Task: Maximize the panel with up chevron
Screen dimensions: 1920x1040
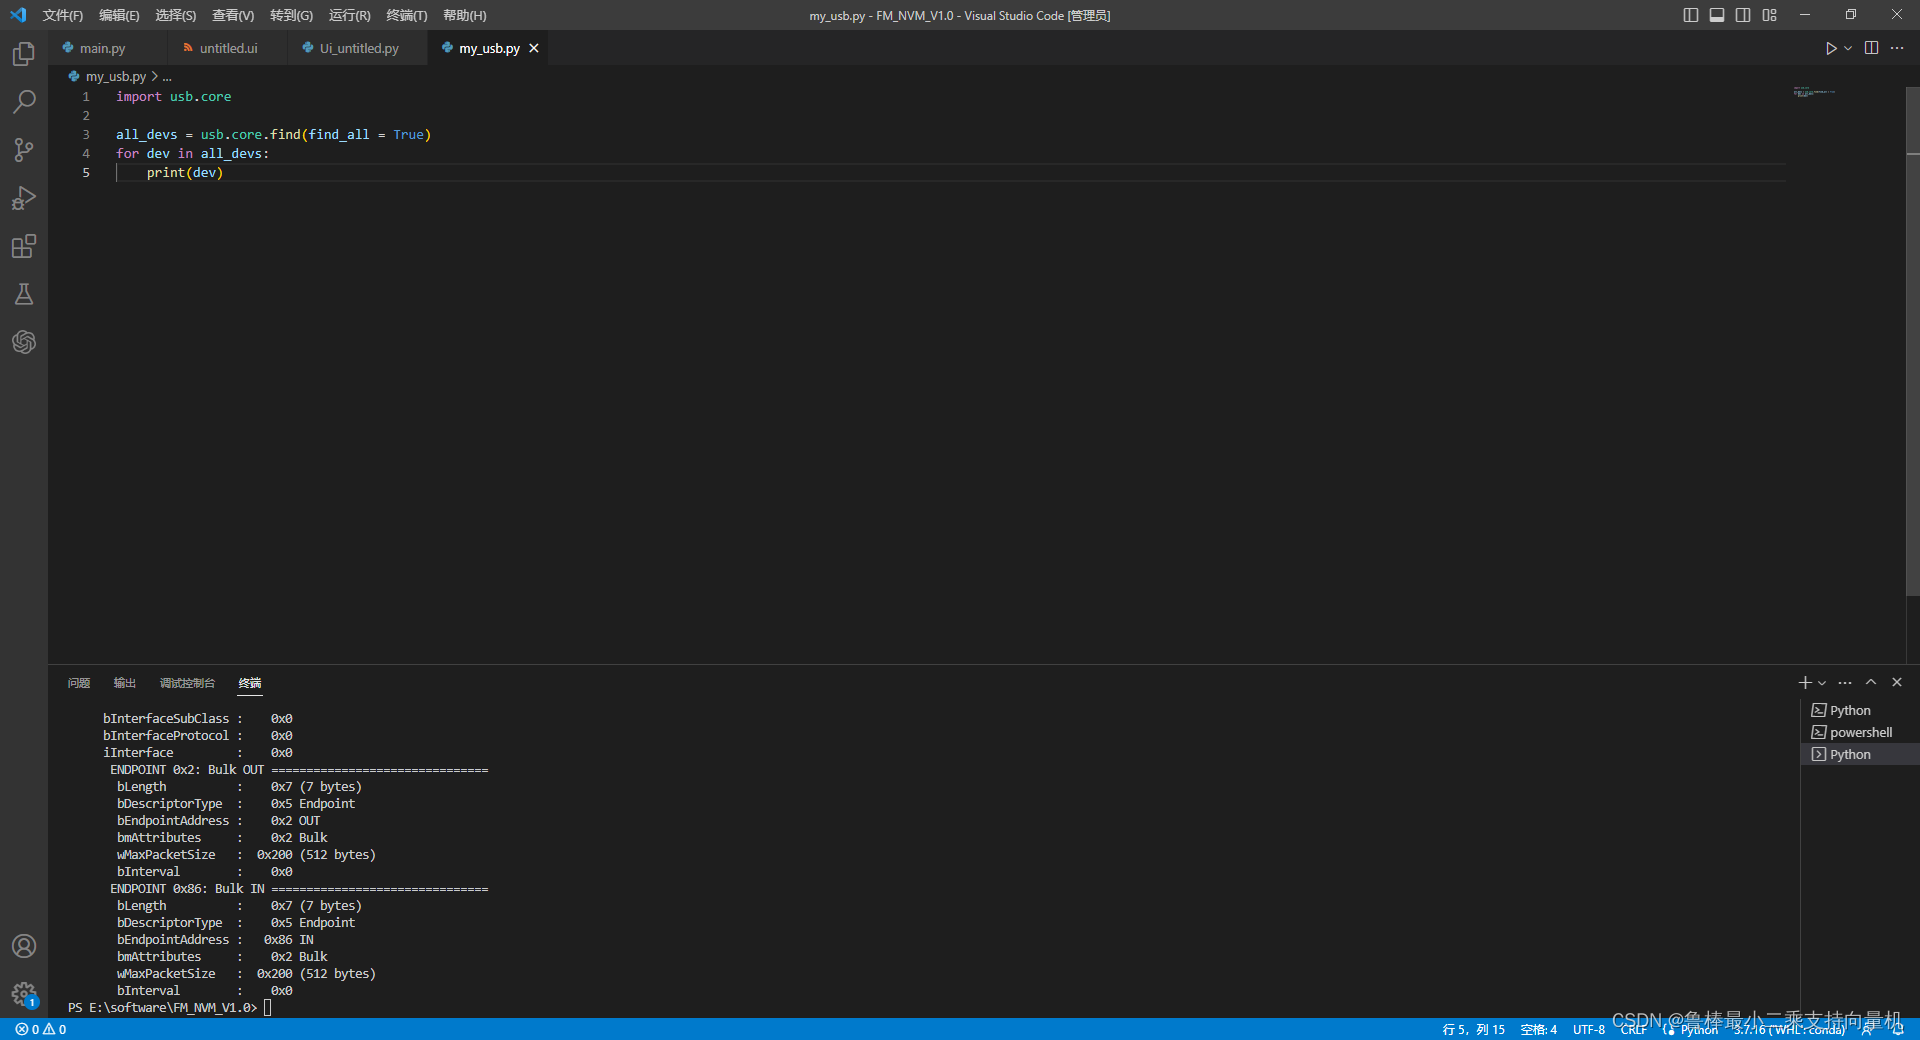Action: point(1871,682)
